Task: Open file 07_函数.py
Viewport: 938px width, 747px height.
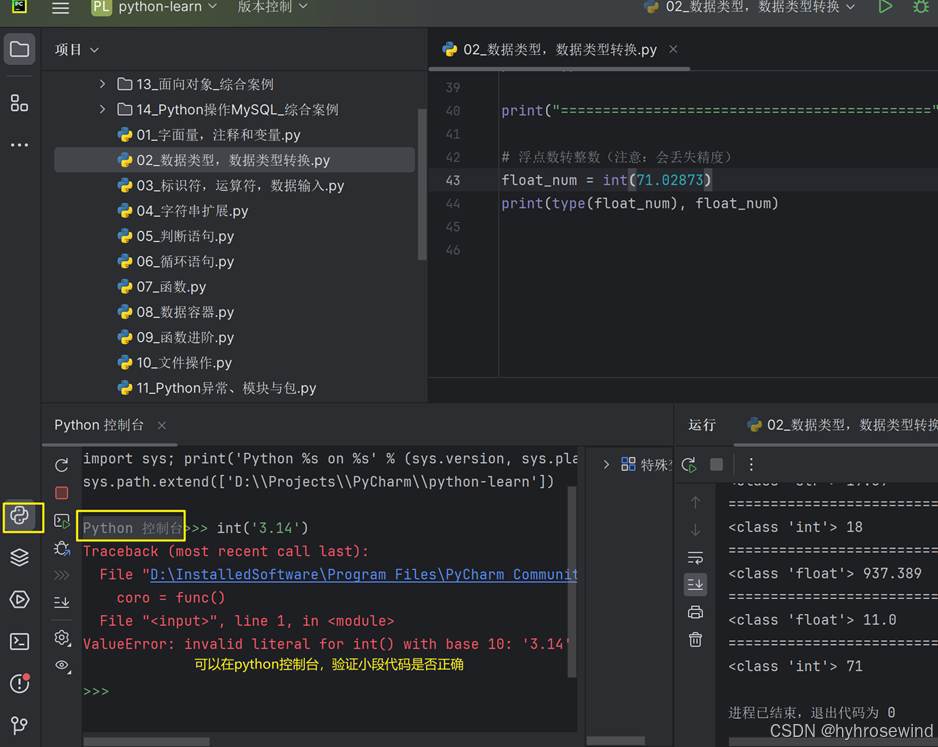Action: (162, 287)
